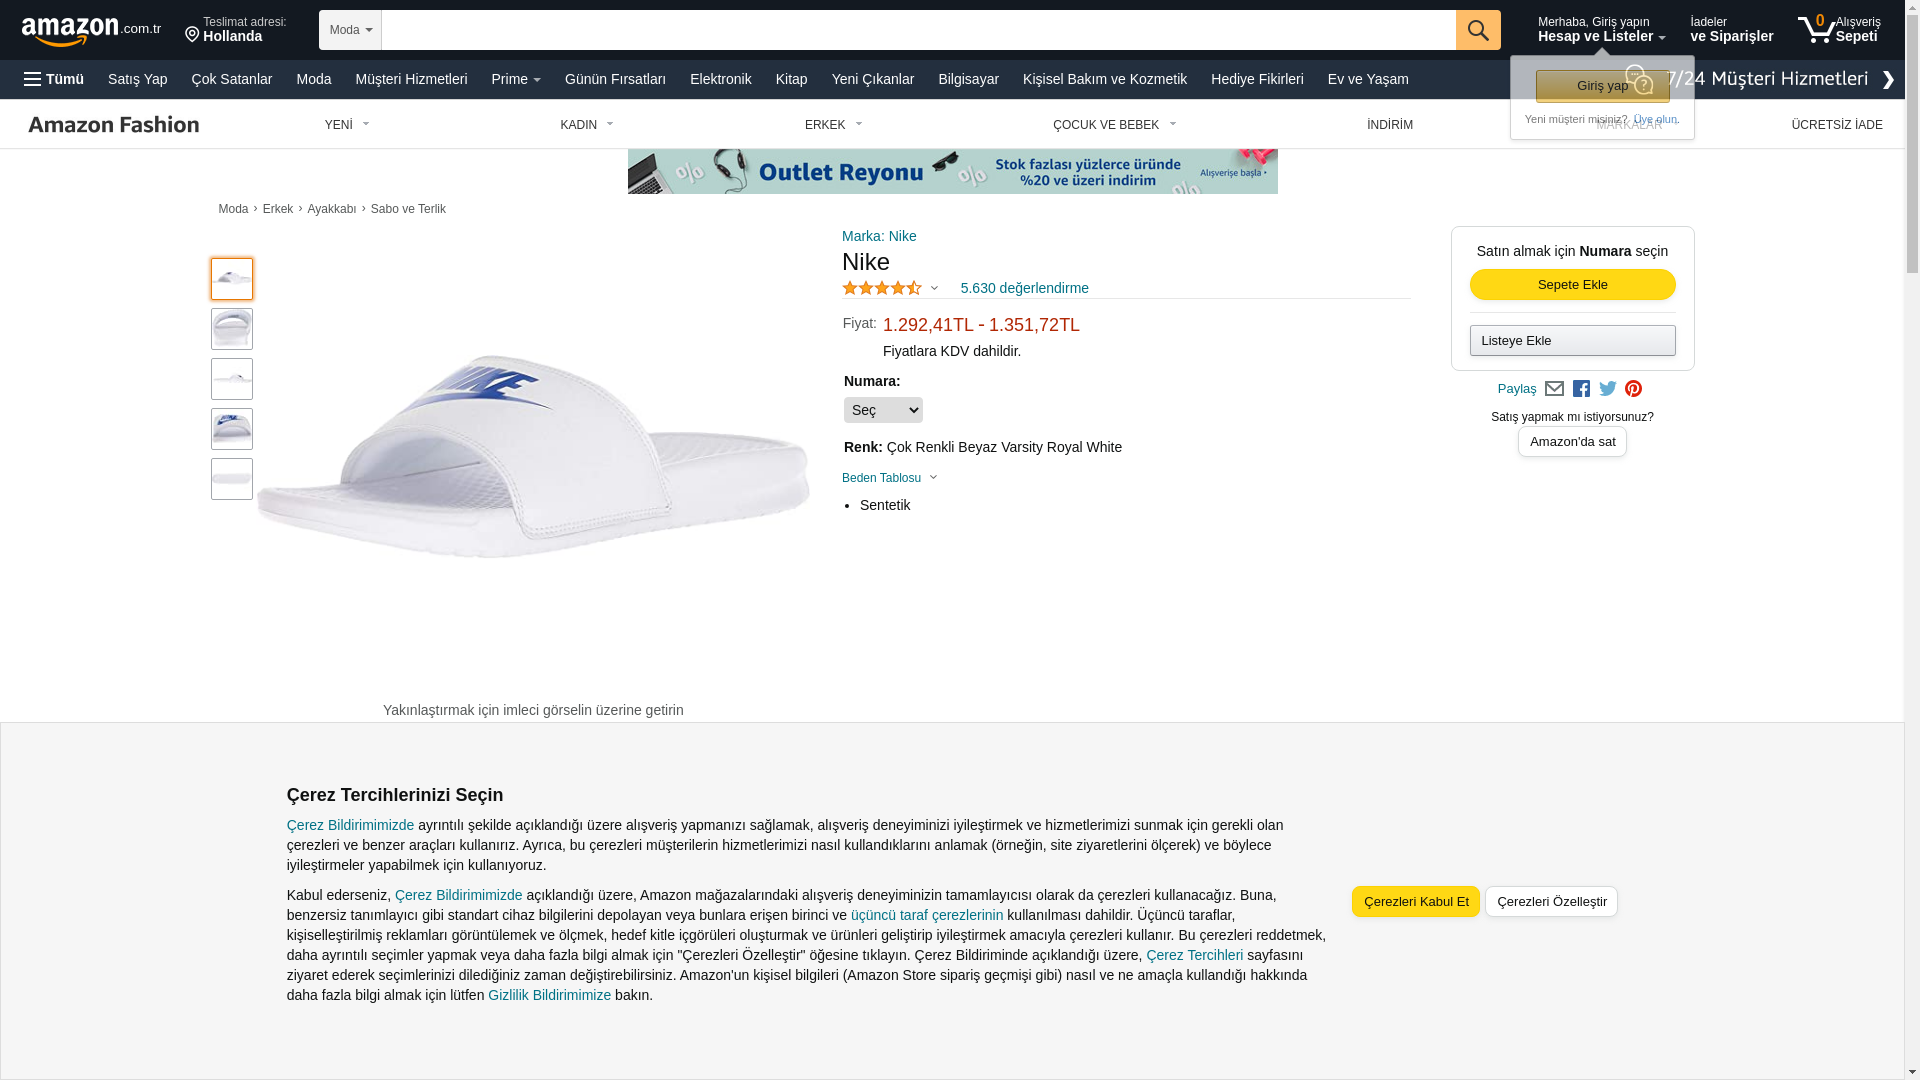Click the Sepete Ekle button
The height and width of the screenshot is (1080, 1920).
pyautogui.click(x=1573, y=285)
